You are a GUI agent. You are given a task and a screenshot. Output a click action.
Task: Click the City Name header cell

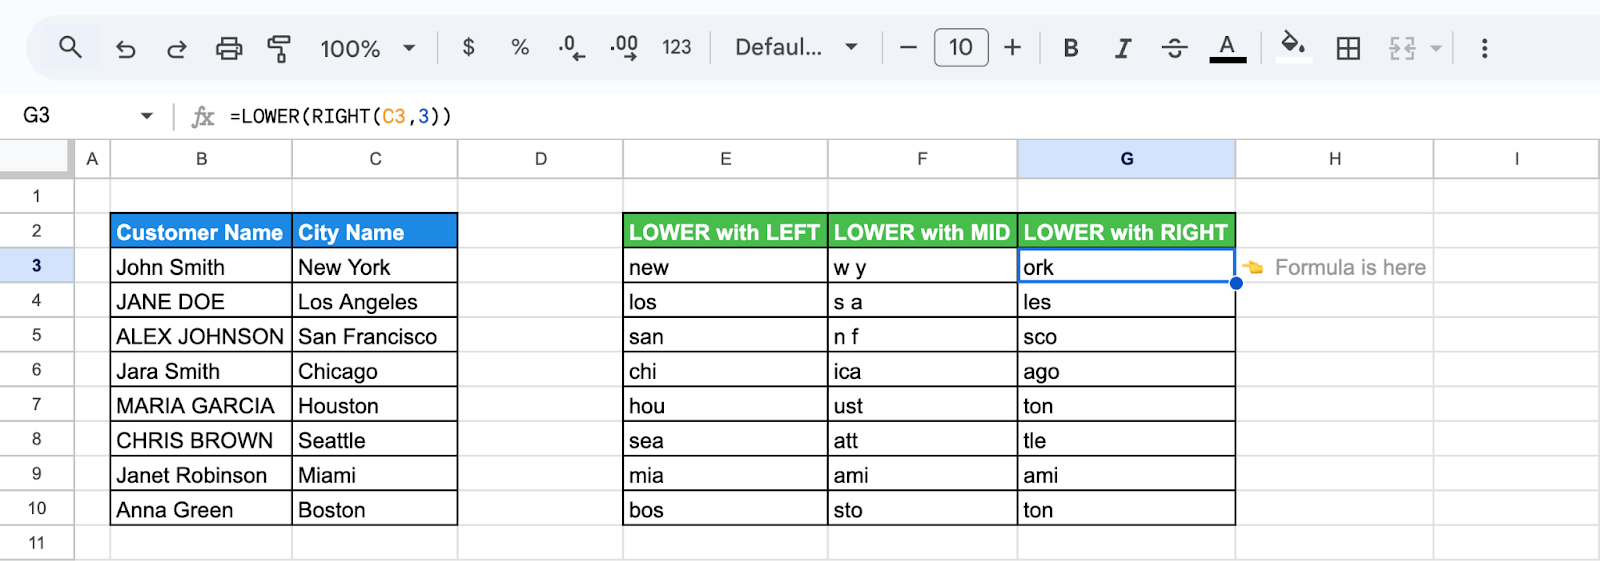pos(375,231)
